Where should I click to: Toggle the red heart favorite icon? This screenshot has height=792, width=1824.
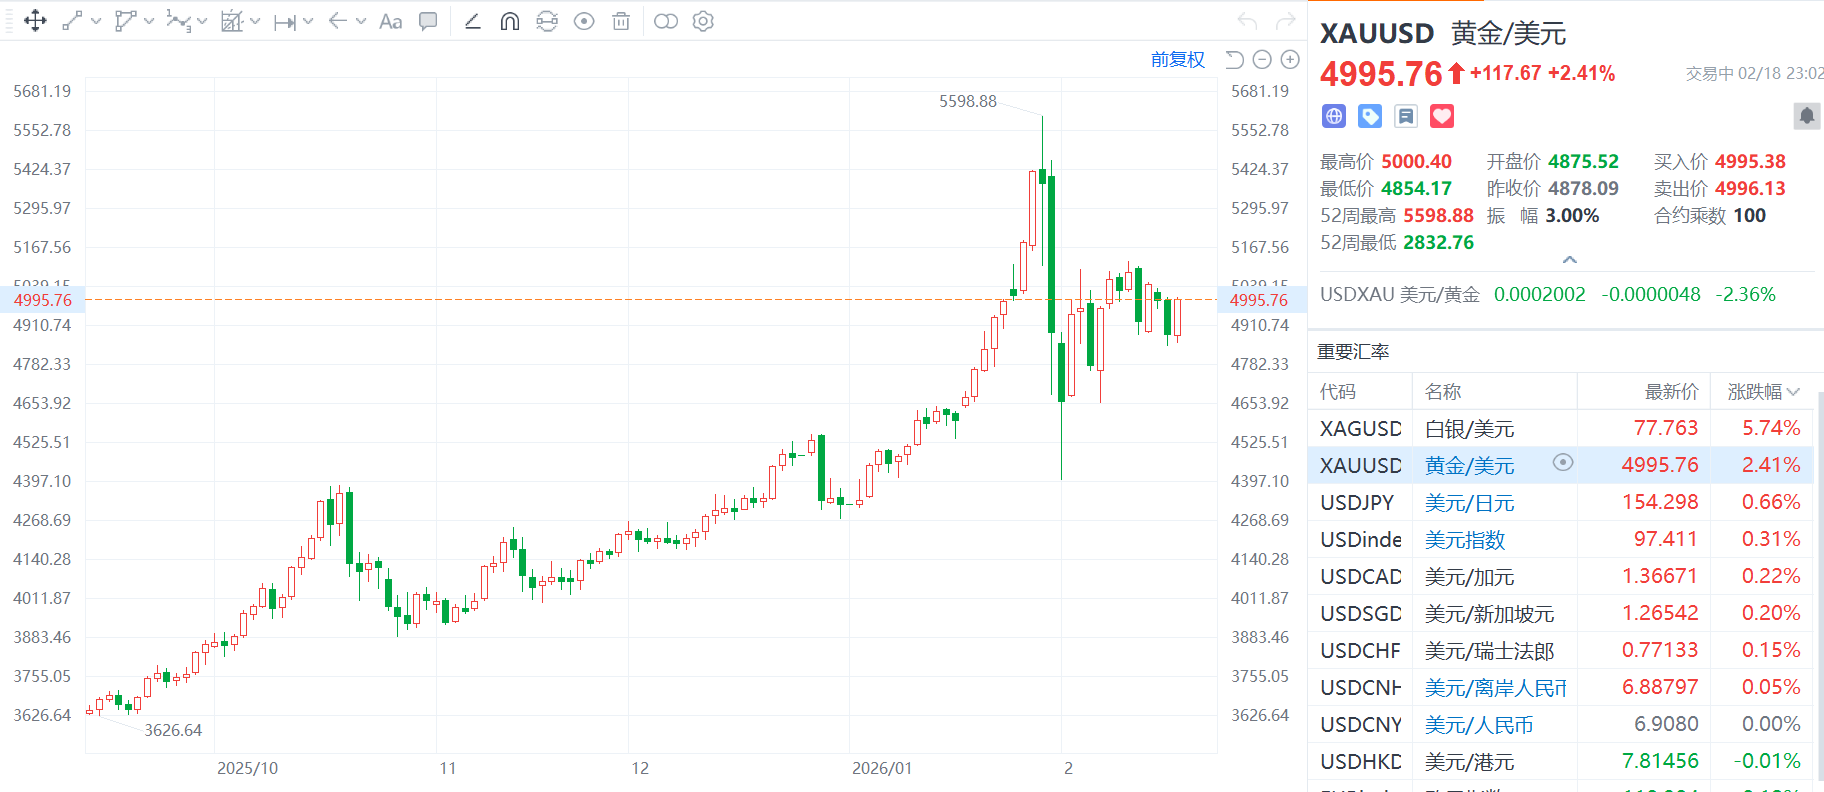click(1441, 116)
